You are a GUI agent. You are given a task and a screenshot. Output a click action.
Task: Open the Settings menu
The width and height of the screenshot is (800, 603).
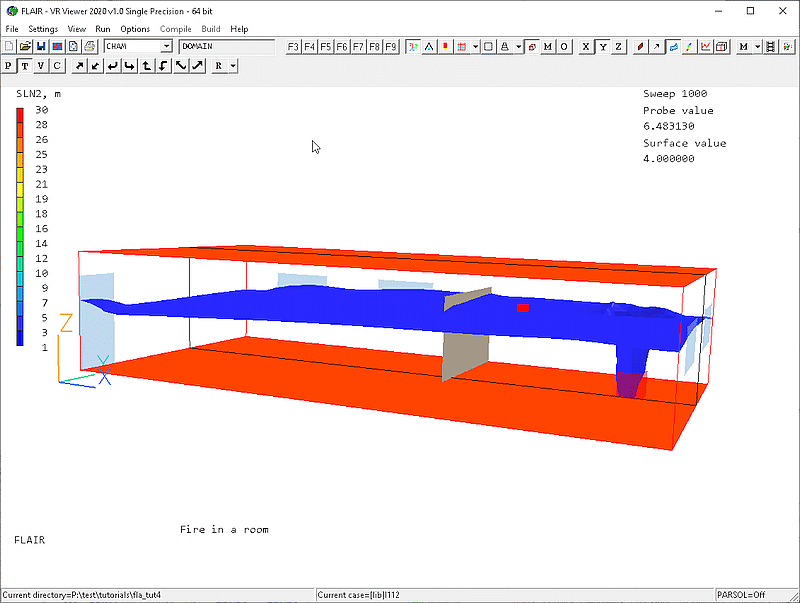click(43, 29)
